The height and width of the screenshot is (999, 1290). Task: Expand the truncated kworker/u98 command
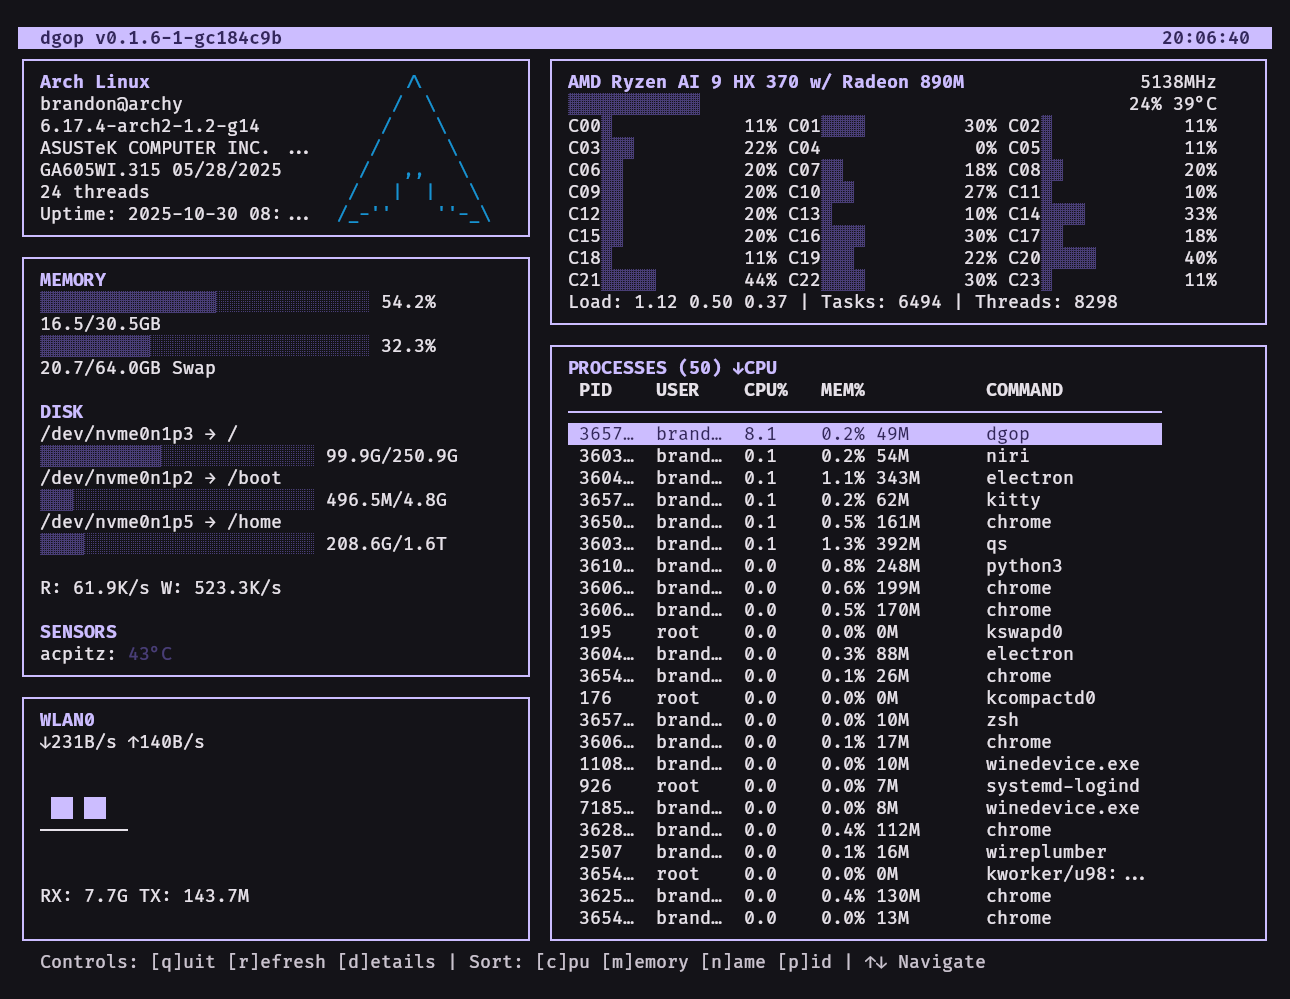pos(1134,874)
